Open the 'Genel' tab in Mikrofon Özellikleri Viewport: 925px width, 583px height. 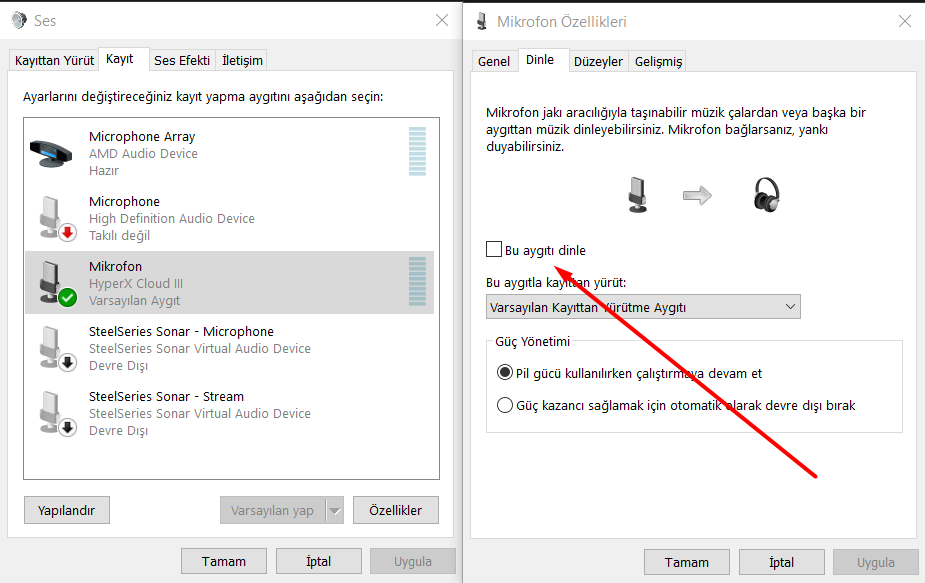pyautogui.click(x=494, y=61)
